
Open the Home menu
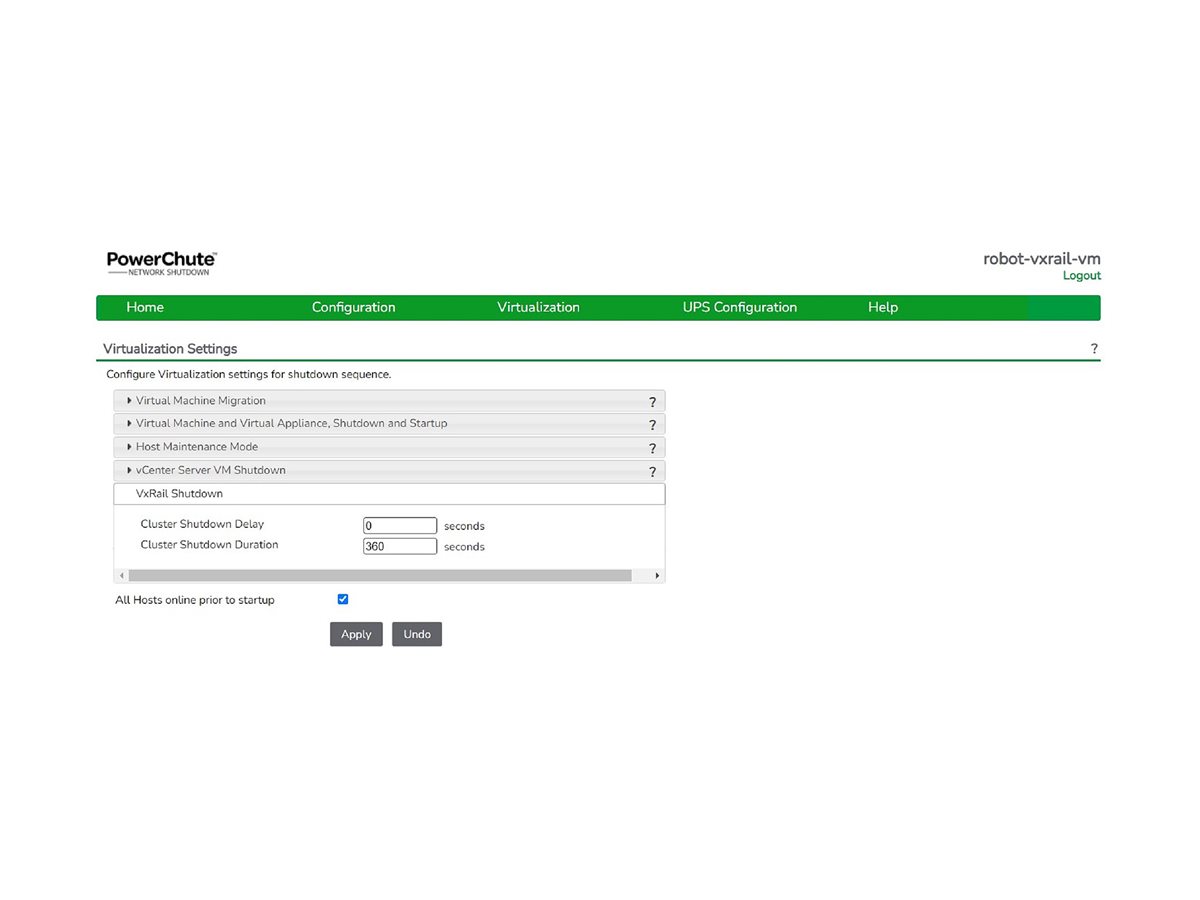click(x=145, y=307)
